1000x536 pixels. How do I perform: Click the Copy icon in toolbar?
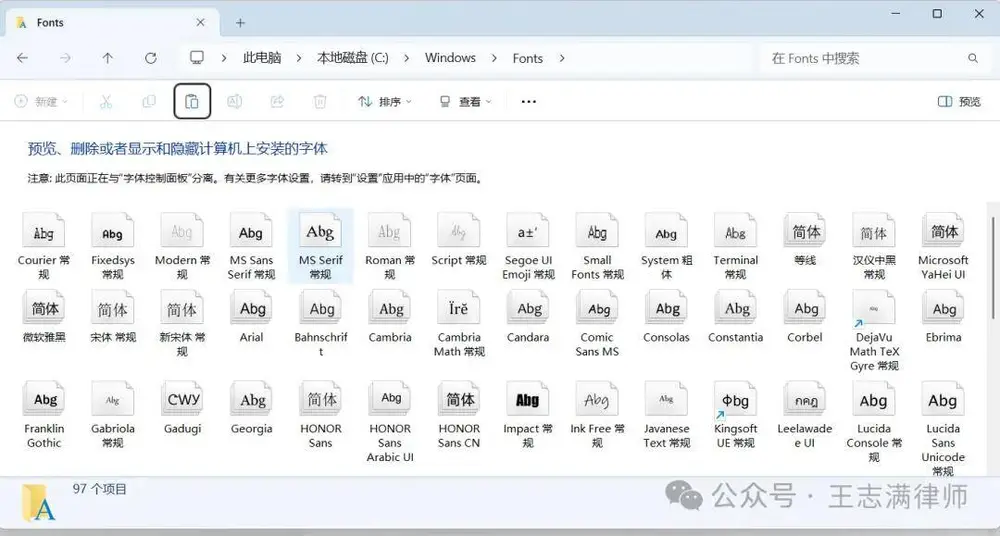pos(149,101)
